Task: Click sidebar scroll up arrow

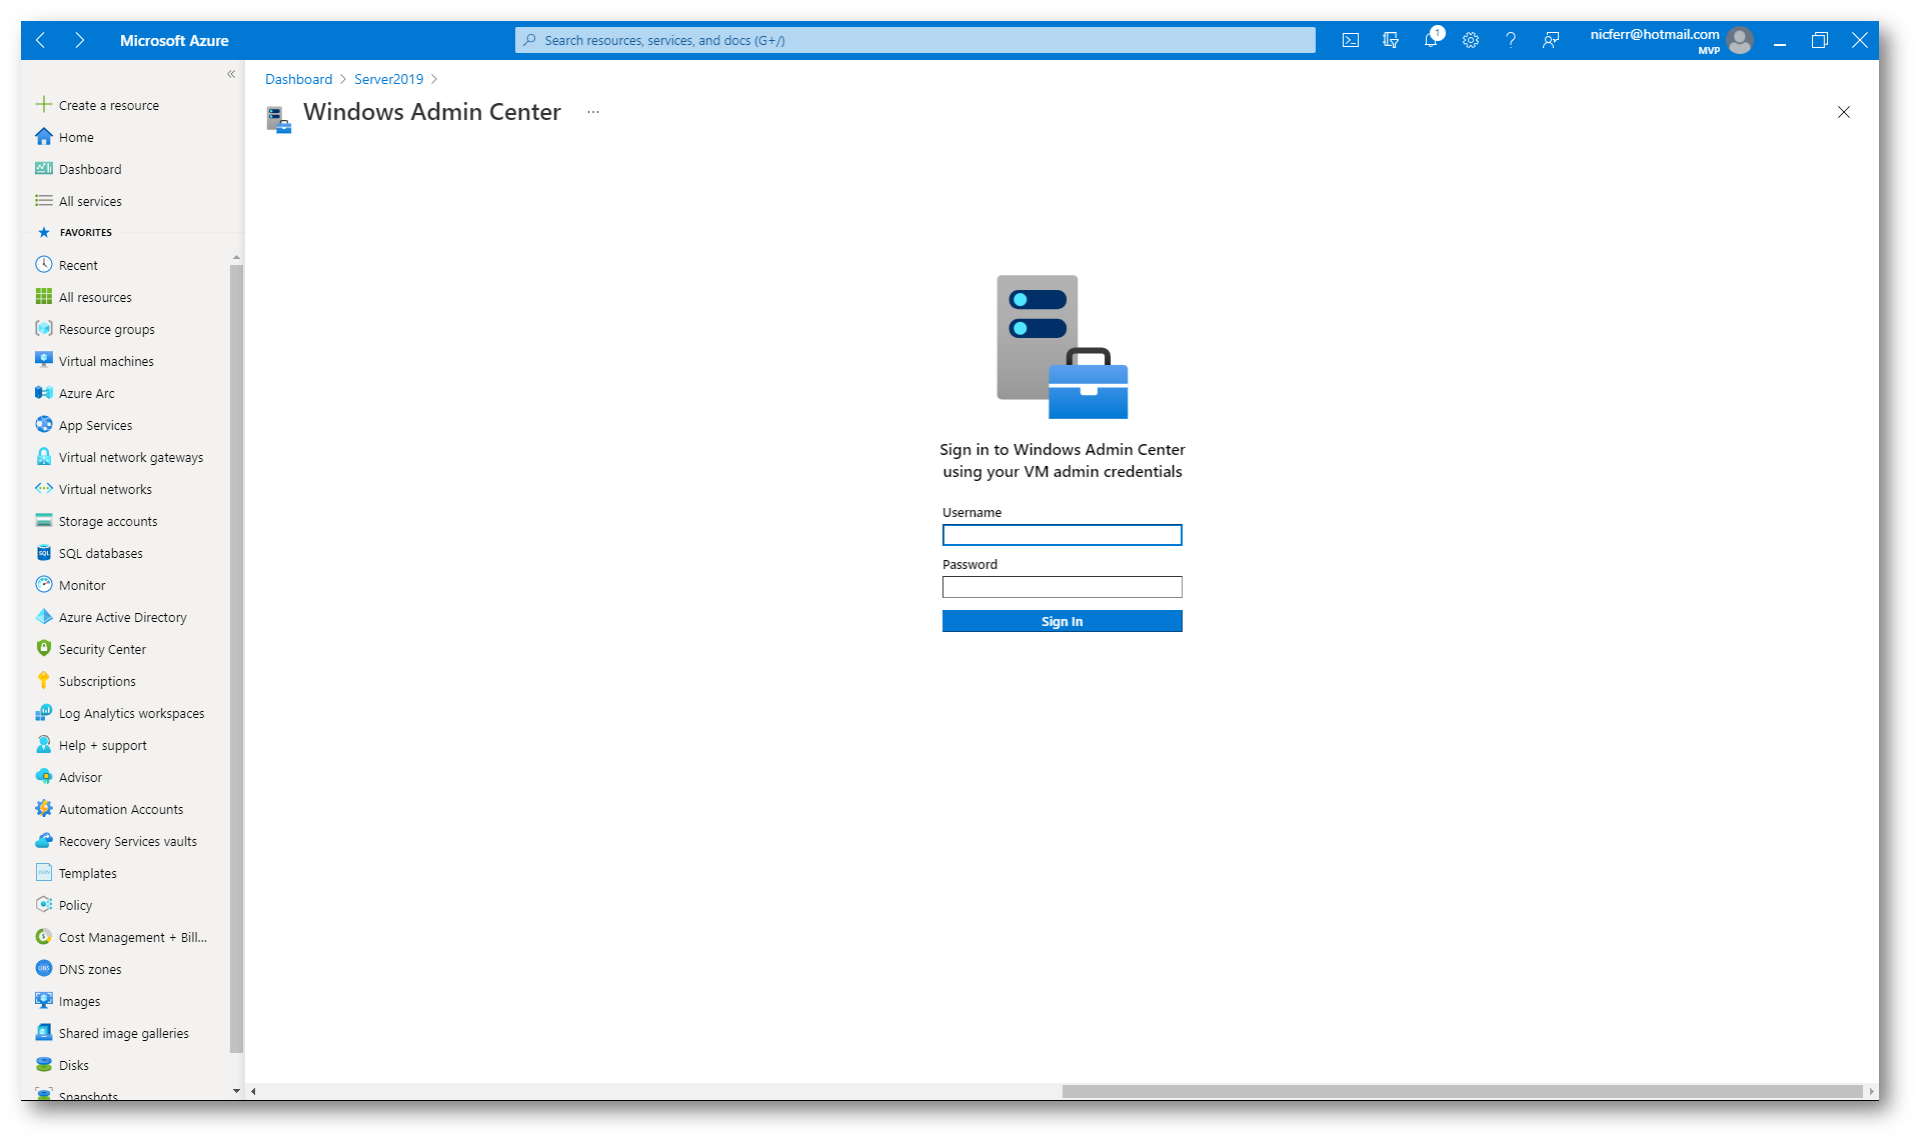Action: (x=236, y=257)
